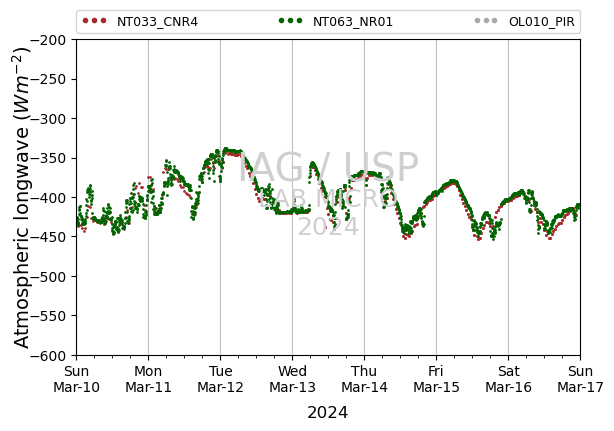Click the NT033_CNR4 legend label
Screen dimensions: 614x431
coord(157,22)
